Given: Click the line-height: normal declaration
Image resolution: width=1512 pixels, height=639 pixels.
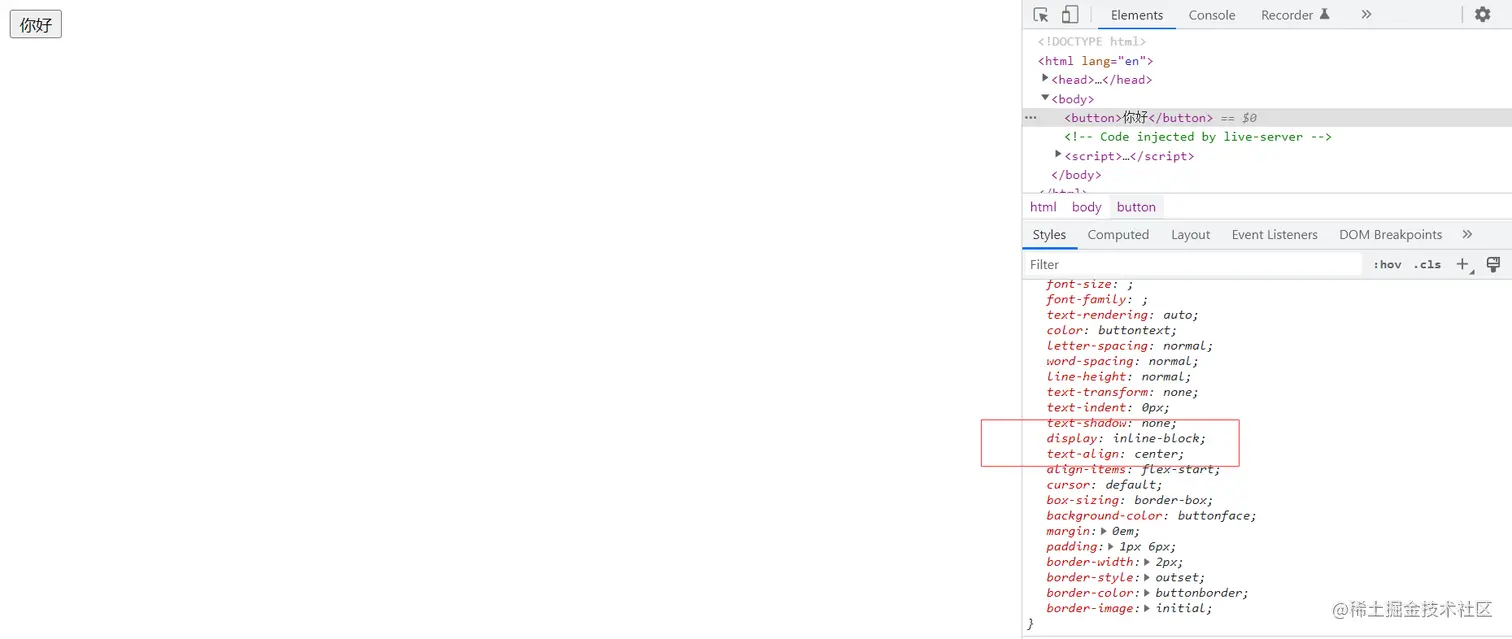Looking at the screenshot, I should pyautogui.click(x=1119, y=377).
